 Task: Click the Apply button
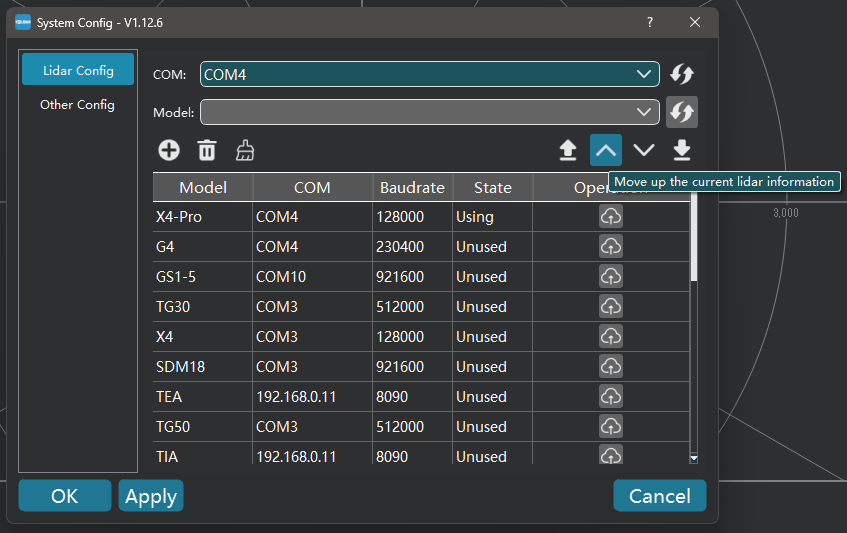pyautogui.click(x=151, y=496)
